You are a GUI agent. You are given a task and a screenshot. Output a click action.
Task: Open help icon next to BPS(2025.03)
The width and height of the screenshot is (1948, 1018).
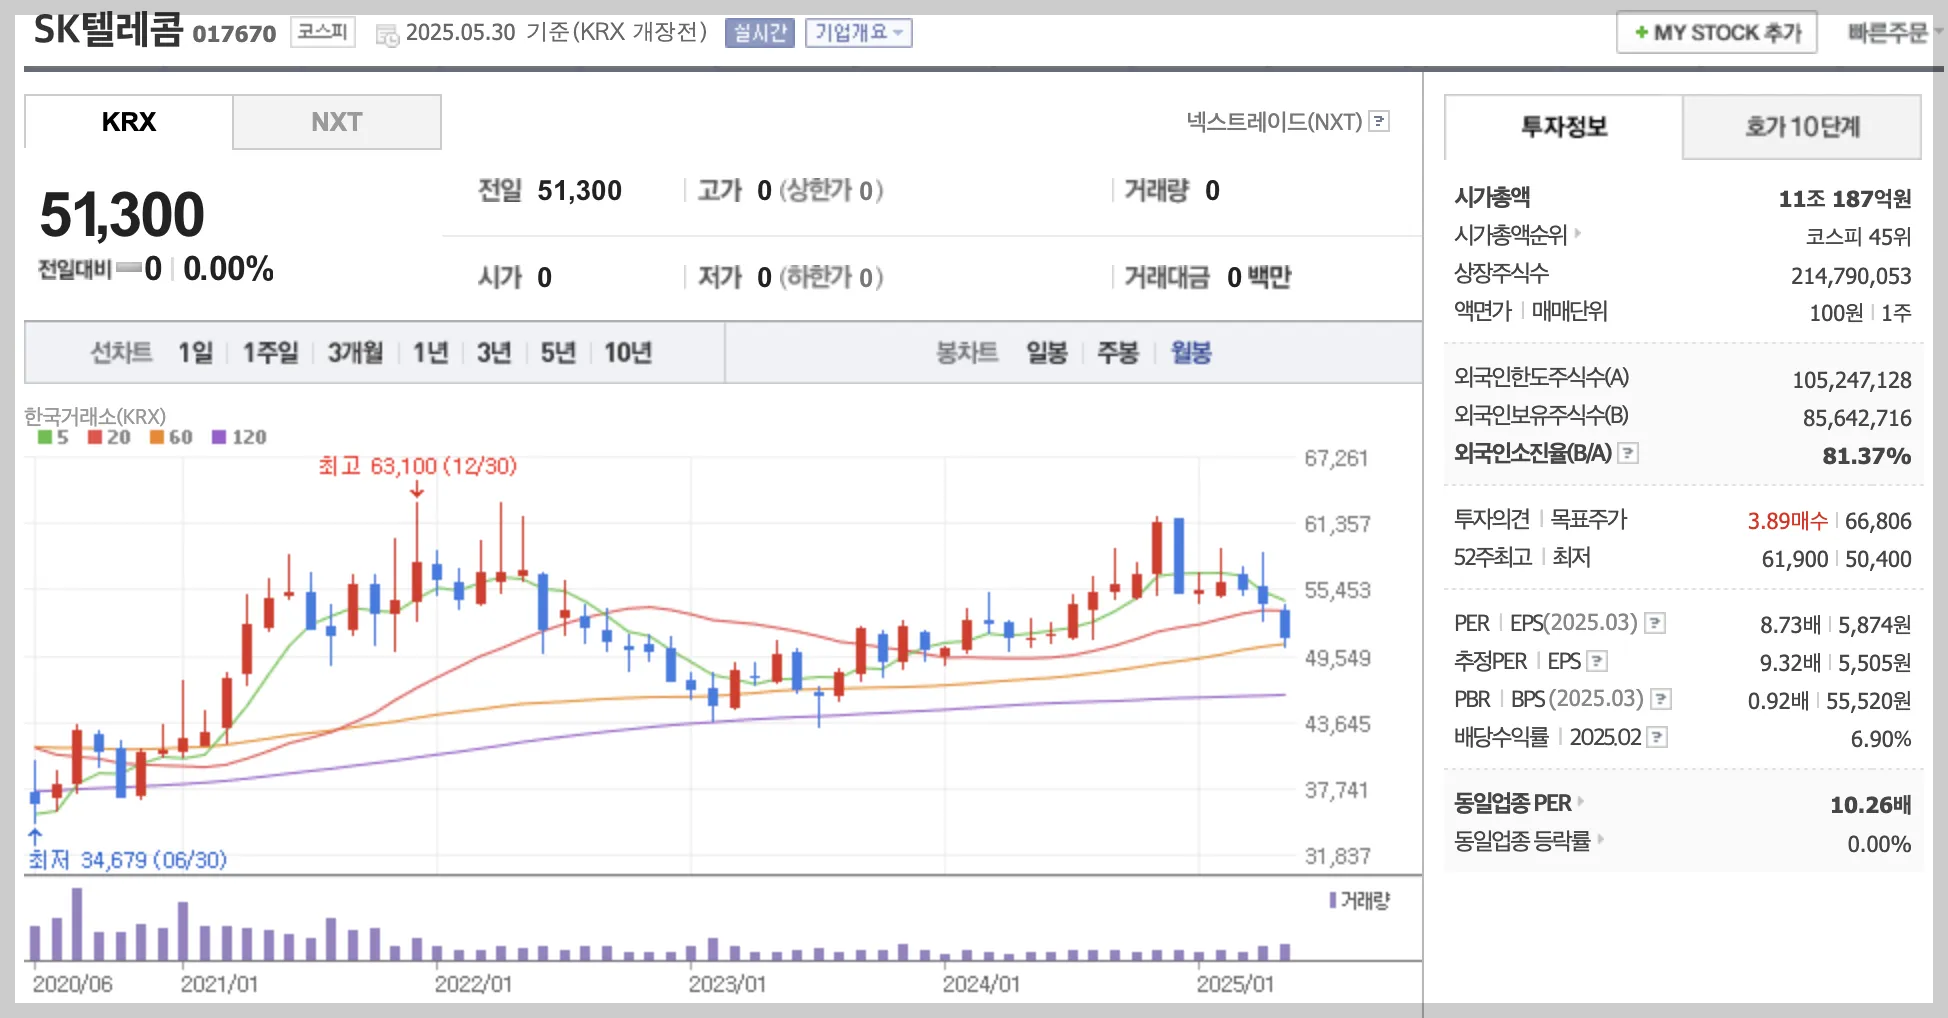coord(1660,699)
